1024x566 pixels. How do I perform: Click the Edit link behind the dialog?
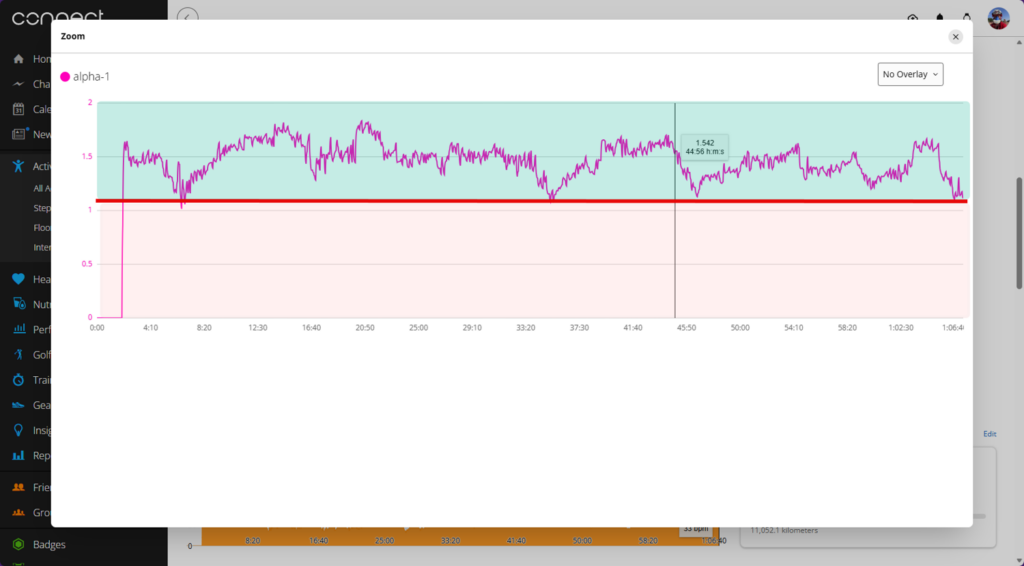click(989, 434)
